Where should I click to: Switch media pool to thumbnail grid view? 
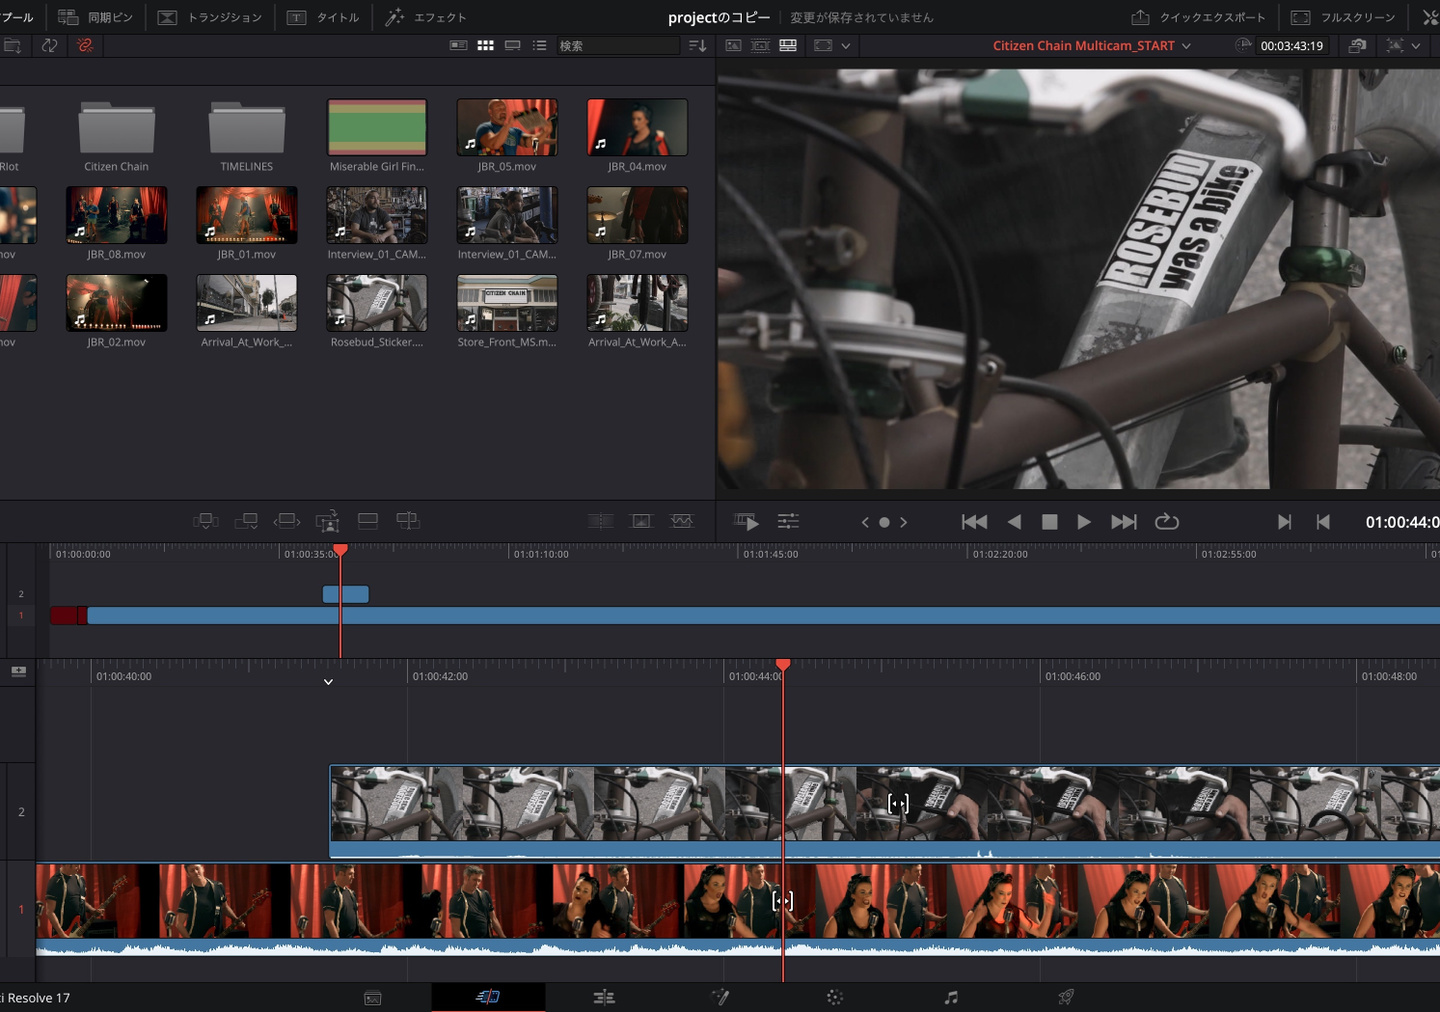tap(485, 45)
